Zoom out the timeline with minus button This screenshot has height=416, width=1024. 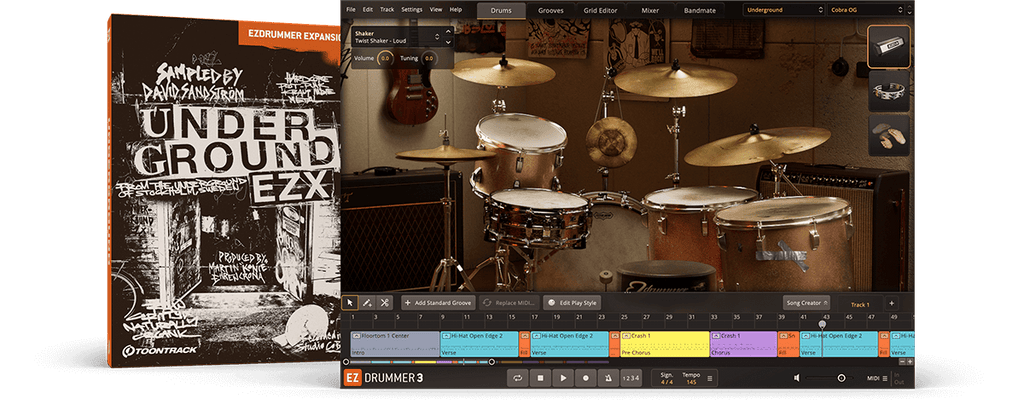click(x=903, y=361)
